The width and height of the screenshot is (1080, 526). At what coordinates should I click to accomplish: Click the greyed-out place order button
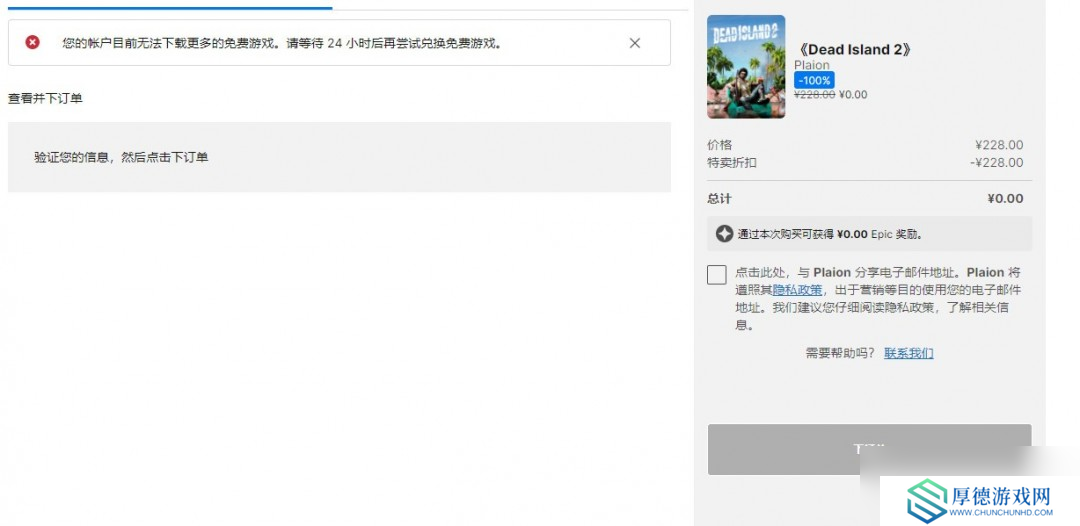(x=869, y=449)
